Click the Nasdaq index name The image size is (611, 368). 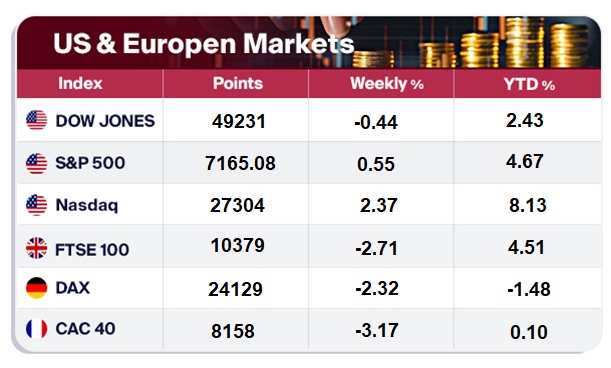coord(87,205)
